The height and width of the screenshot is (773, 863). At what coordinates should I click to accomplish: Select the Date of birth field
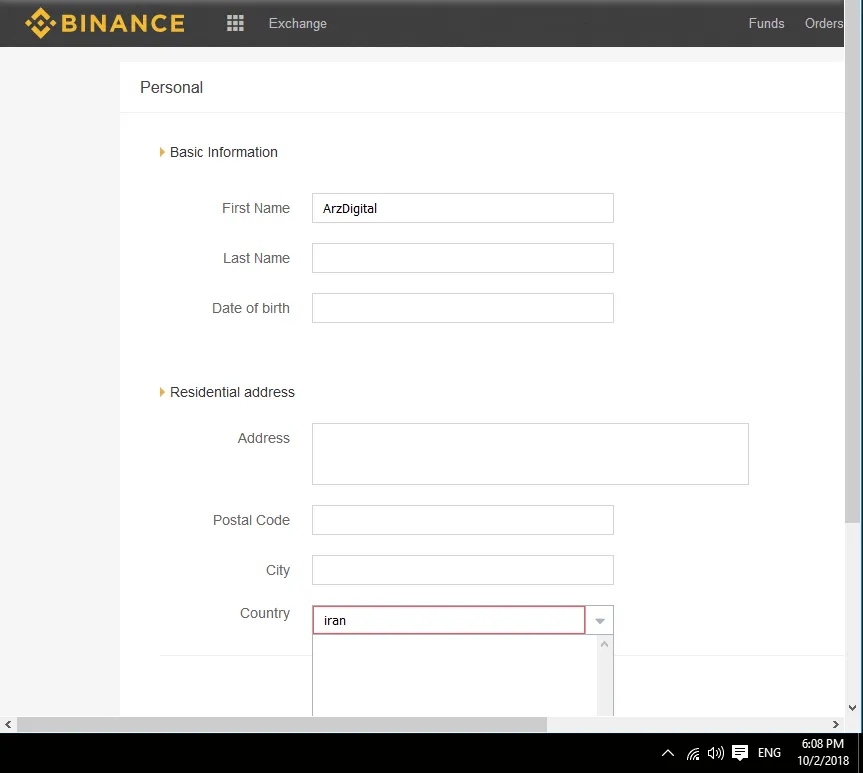[462, 308]
